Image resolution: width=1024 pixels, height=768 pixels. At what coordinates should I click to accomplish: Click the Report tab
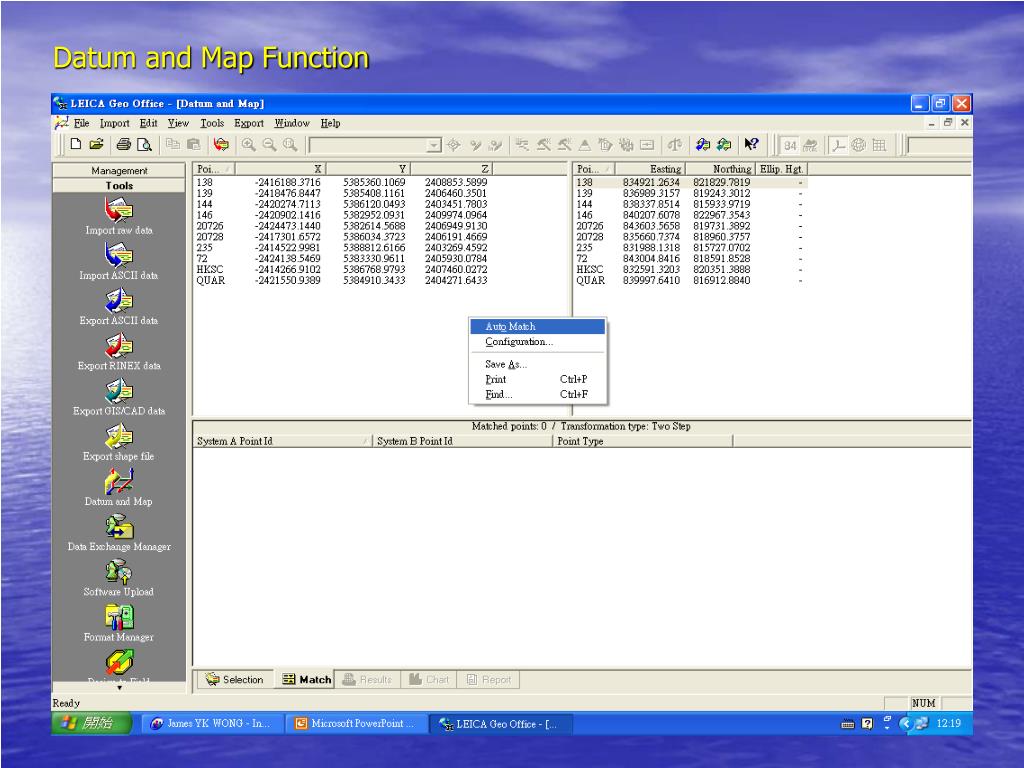488,679
